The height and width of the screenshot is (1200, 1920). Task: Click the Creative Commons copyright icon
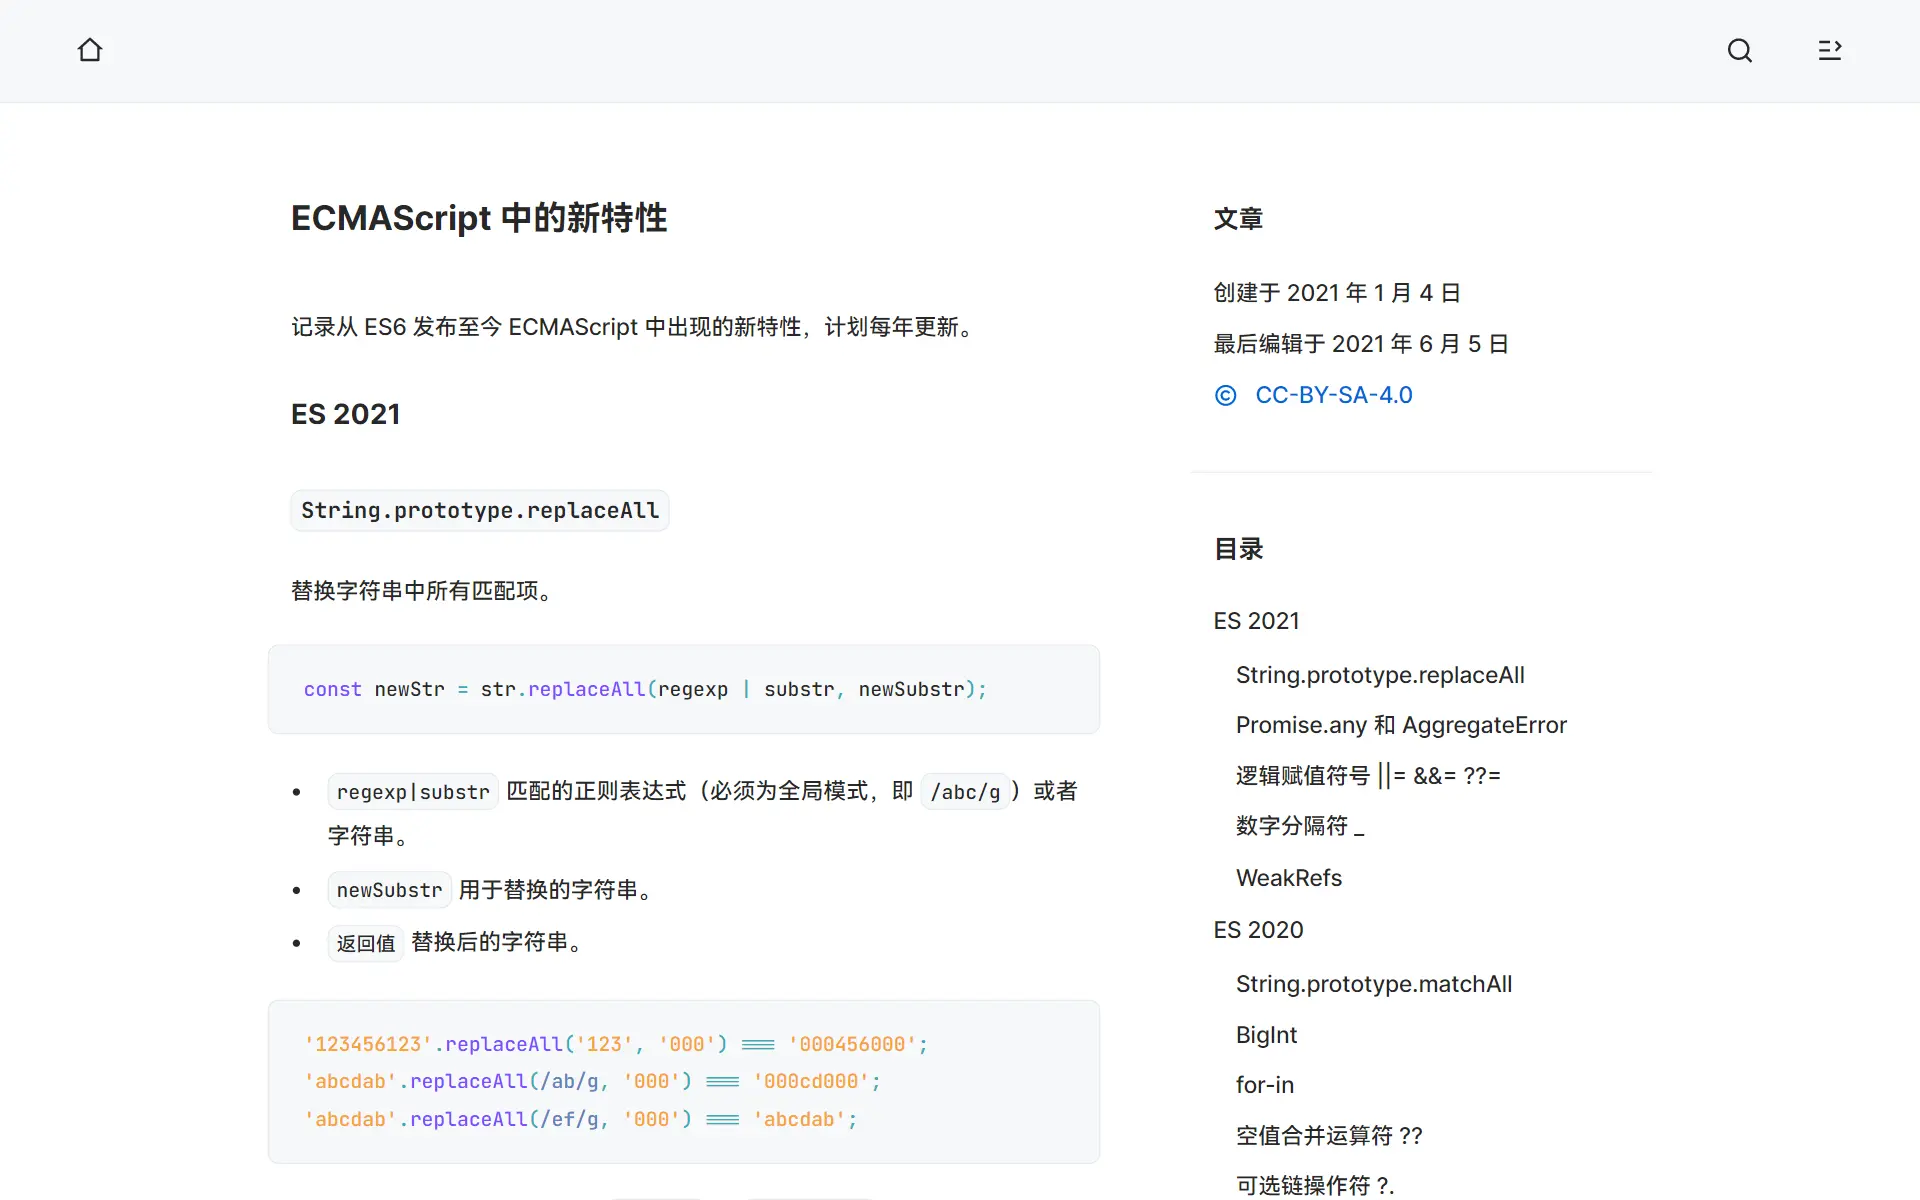(x=1225, y=395)
